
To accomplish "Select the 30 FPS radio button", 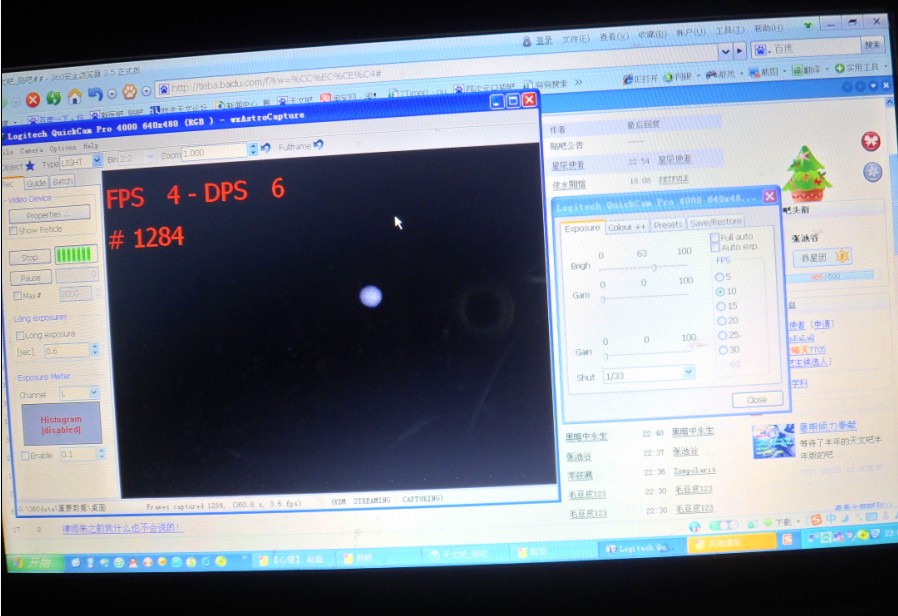I will (723, 350).
